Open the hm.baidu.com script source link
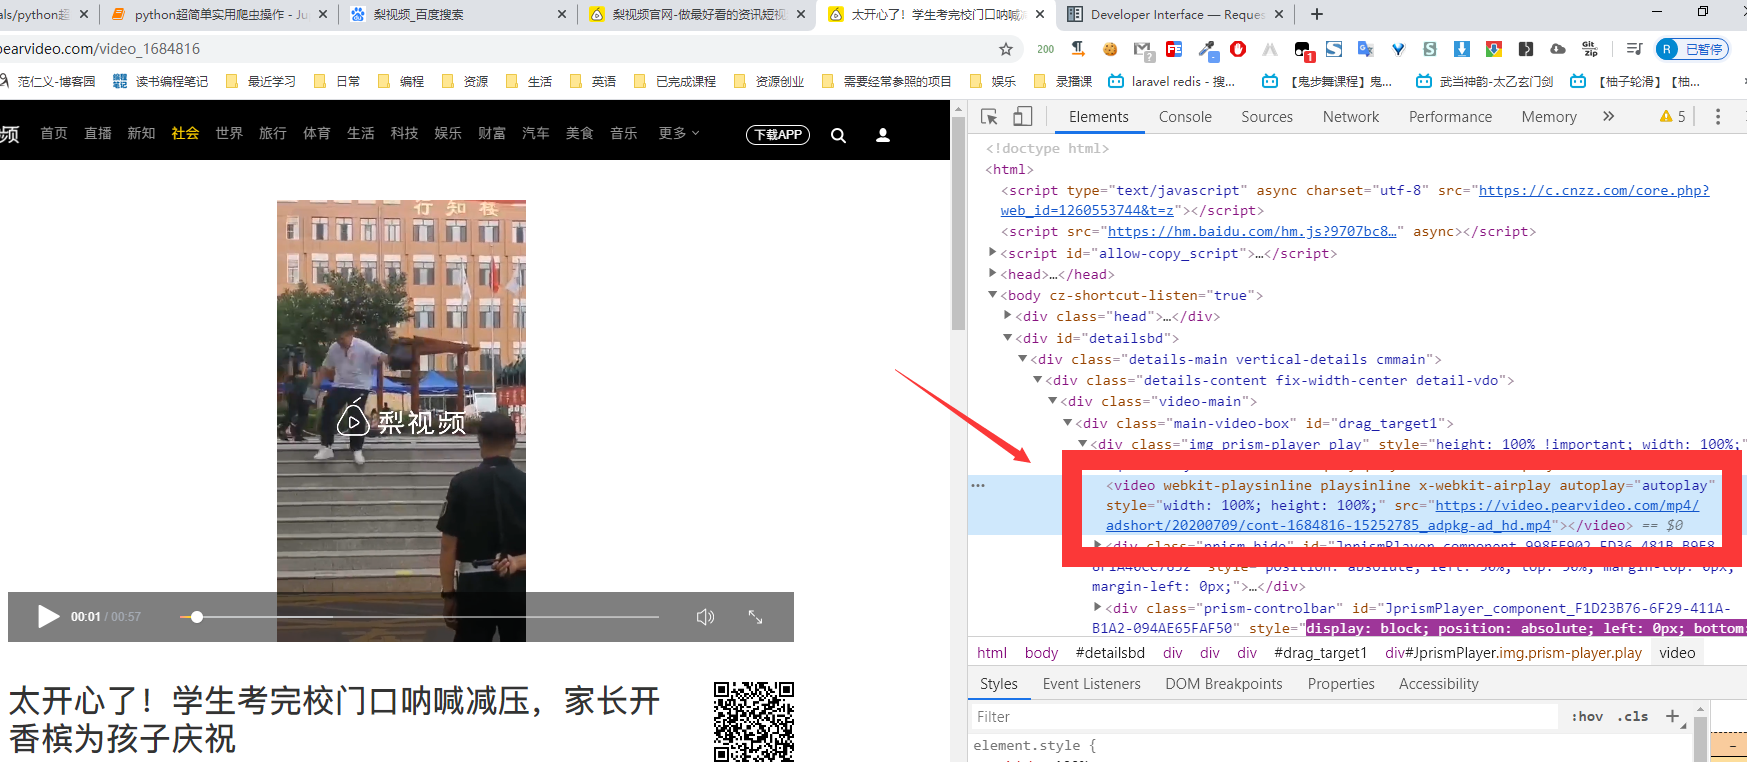 [1252, 231]
